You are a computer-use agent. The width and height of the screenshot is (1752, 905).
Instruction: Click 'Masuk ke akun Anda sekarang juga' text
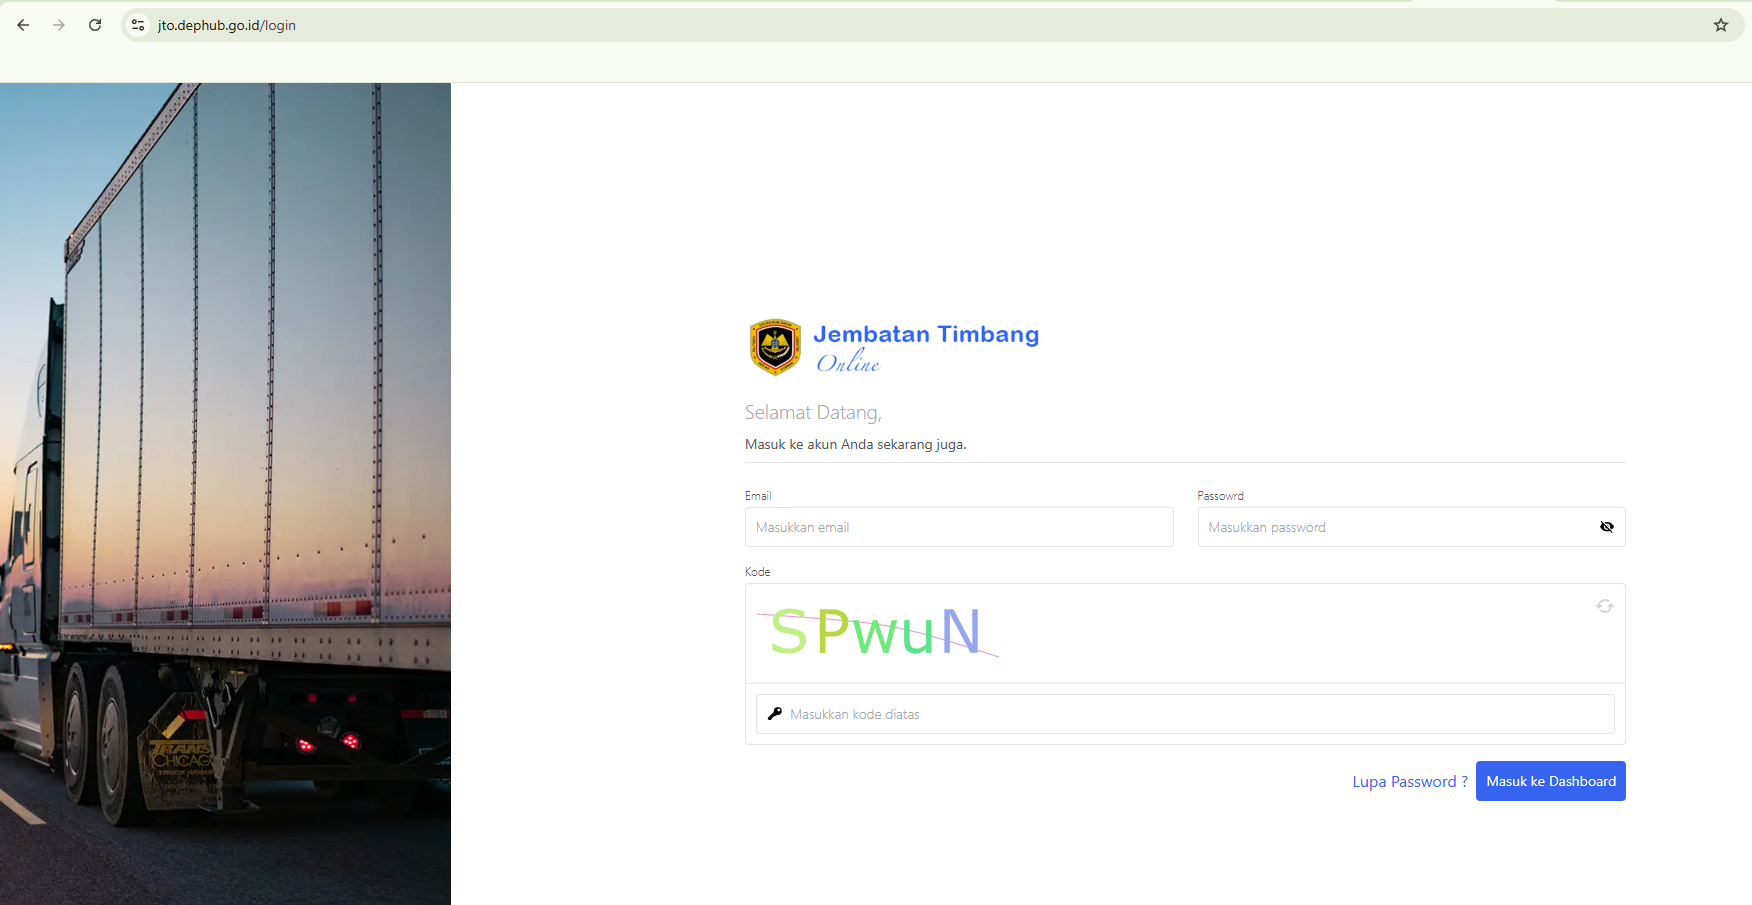pyautogui.click(x=855, y=444)
